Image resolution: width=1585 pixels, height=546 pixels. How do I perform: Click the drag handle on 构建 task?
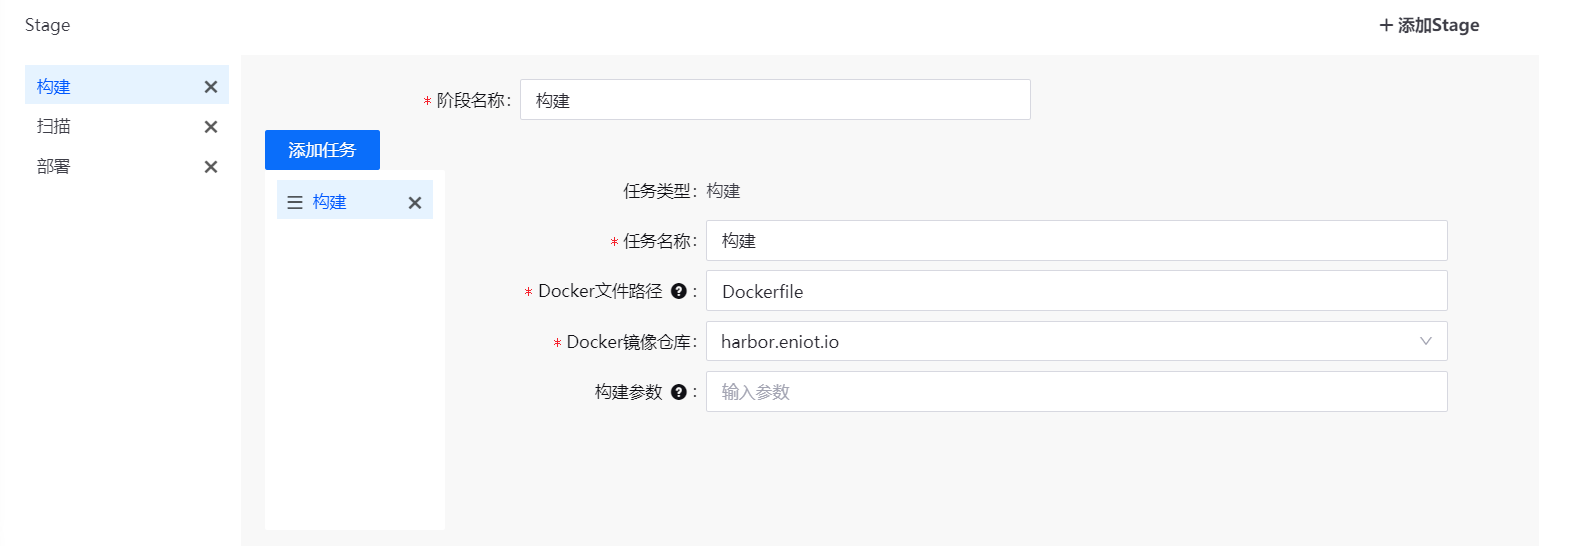pos(295,203)
